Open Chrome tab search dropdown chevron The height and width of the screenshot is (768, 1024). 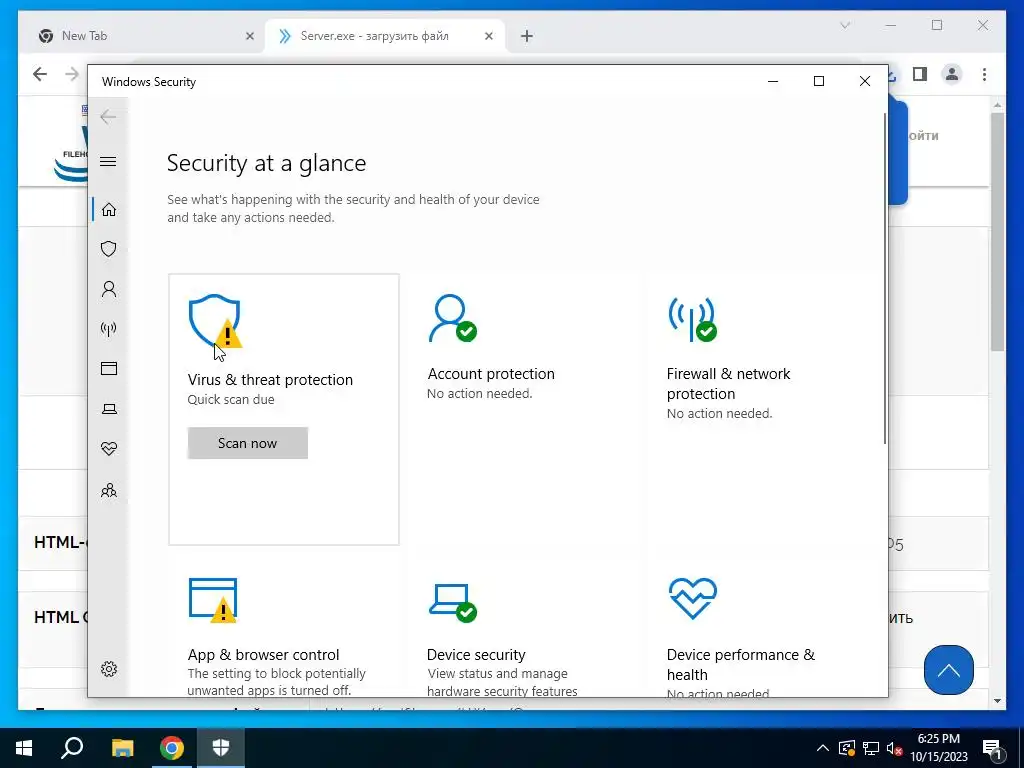coord(845,25)
